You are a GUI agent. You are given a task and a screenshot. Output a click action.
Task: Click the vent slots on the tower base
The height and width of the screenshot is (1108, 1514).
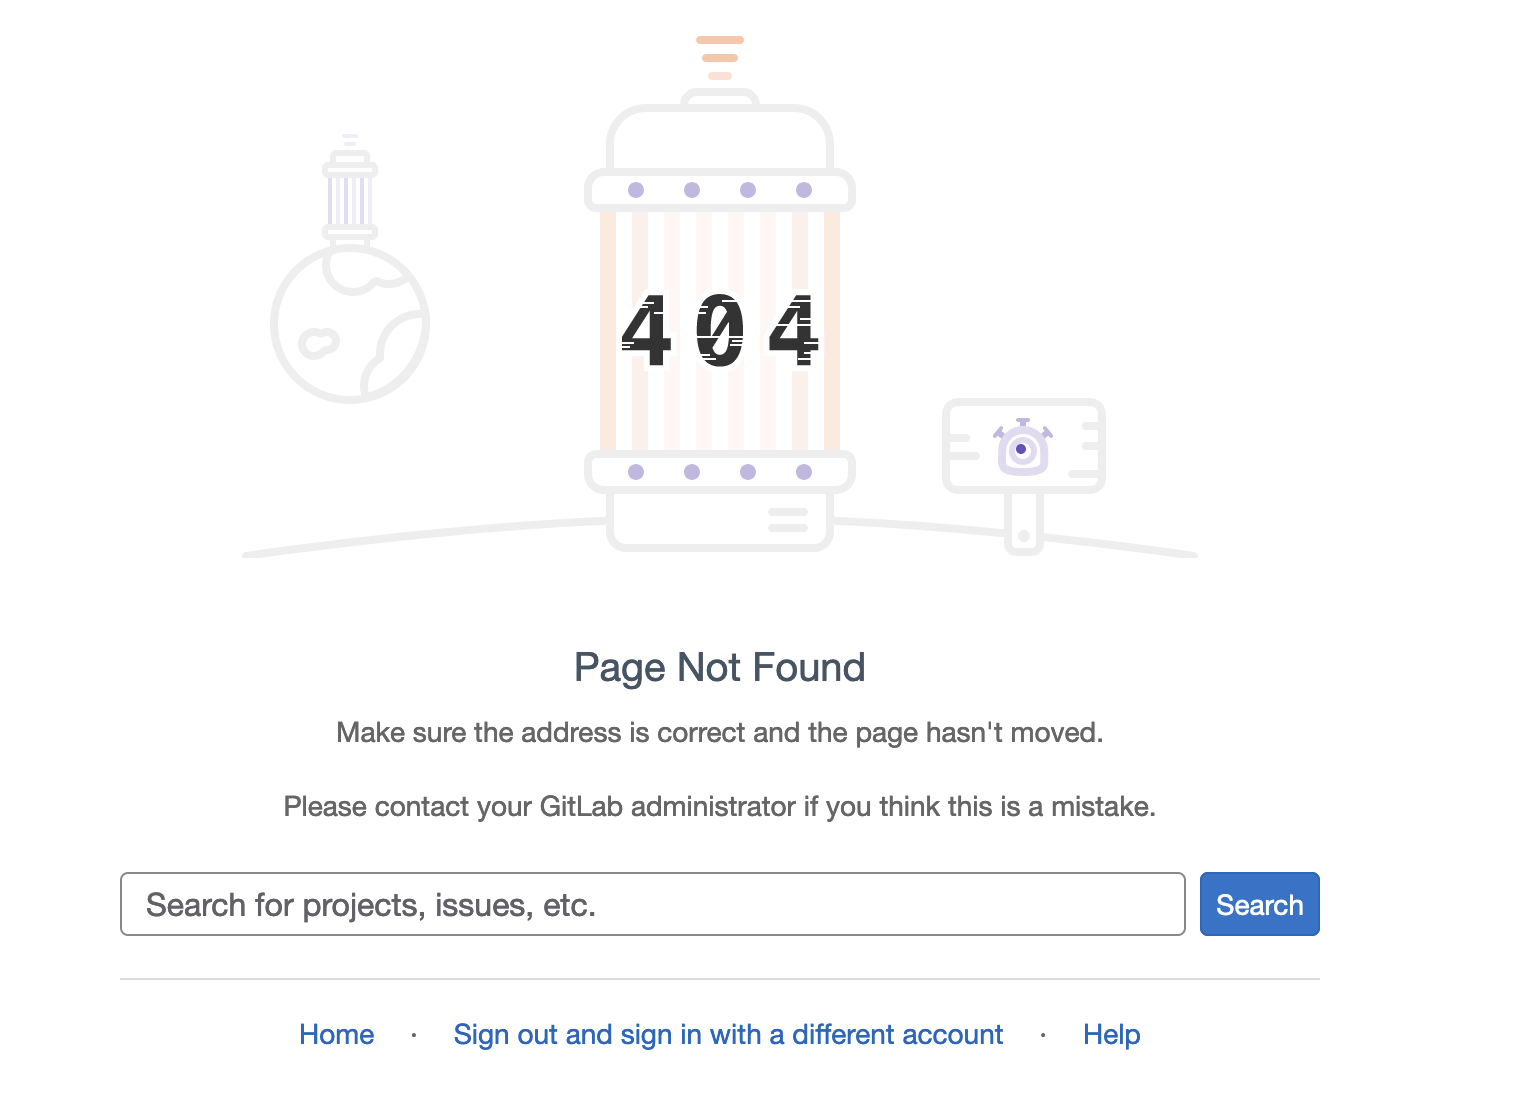coord(788,520)
